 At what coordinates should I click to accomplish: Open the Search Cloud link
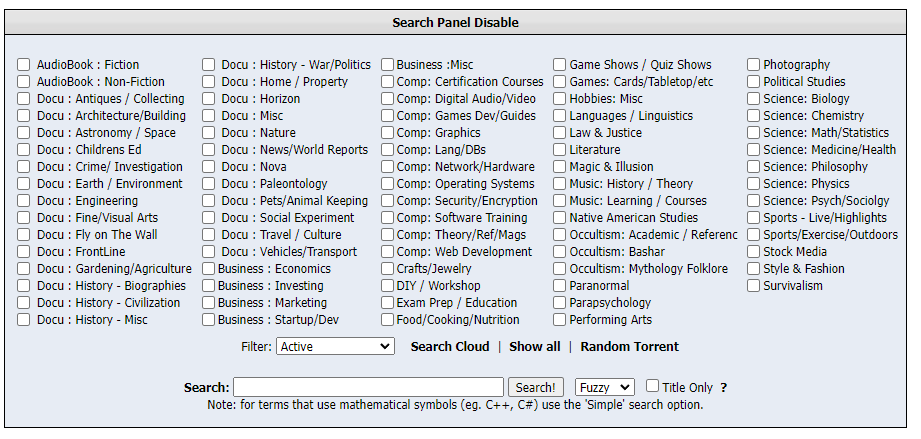[x=450, y=347]
